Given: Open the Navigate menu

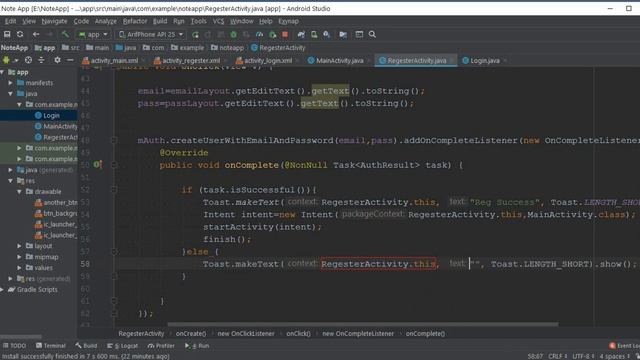Looking at the screenshot, I should tap(54, 21).
